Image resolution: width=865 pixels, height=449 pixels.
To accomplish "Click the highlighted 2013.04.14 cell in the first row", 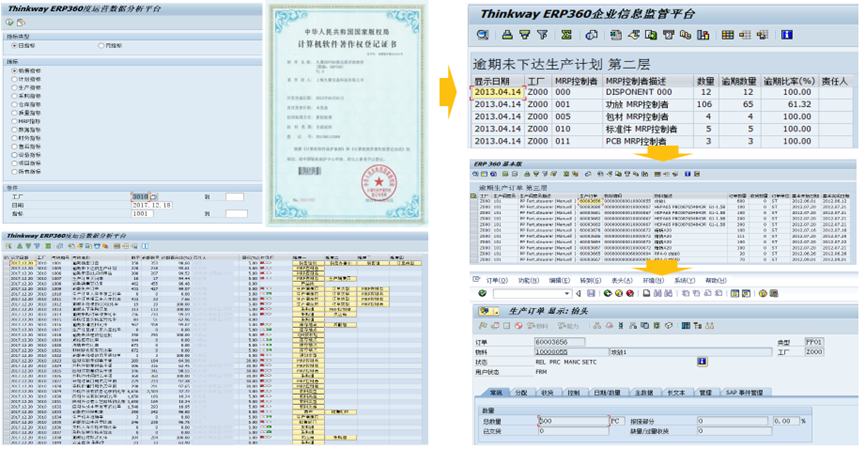I will 498,92.
